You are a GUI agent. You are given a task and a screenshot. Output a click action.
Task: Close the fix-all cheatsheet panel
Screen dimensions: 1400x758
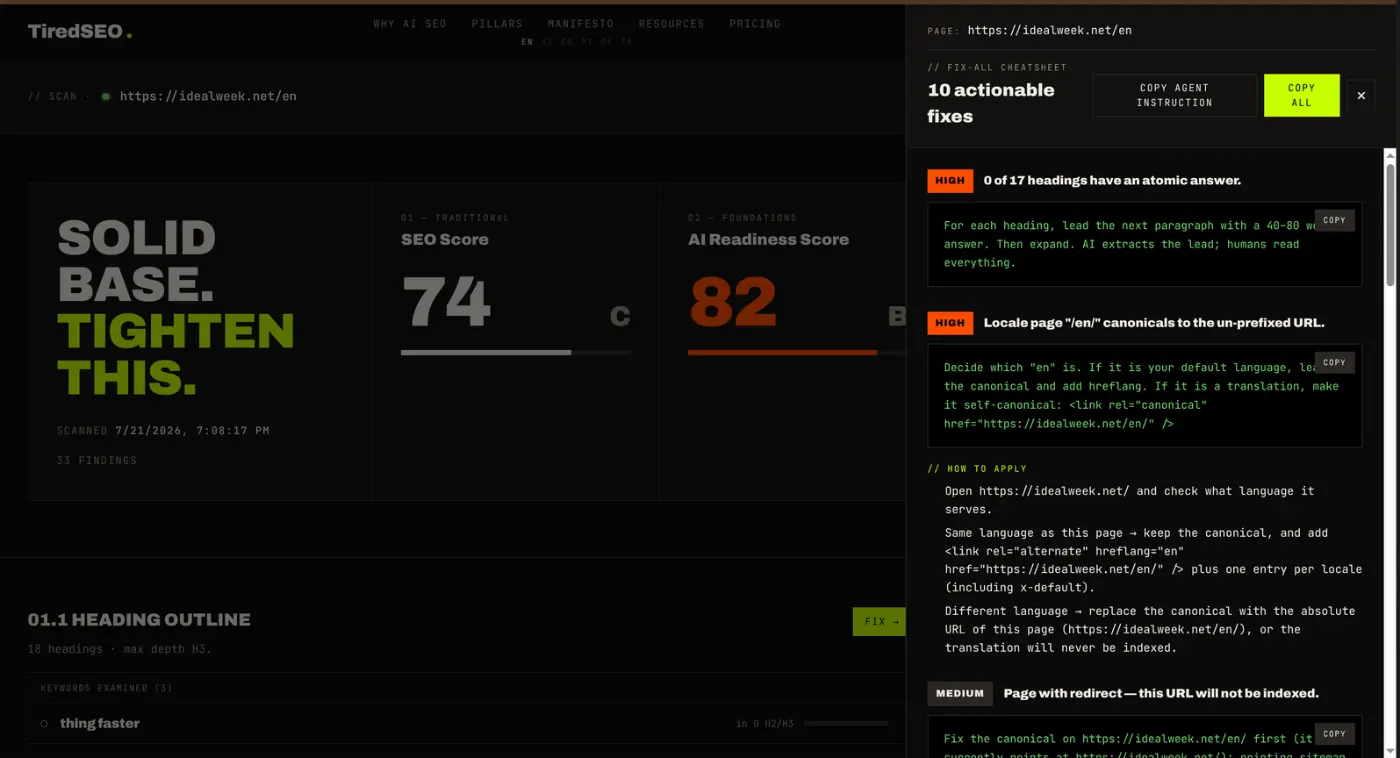(x=1360, y=96)
